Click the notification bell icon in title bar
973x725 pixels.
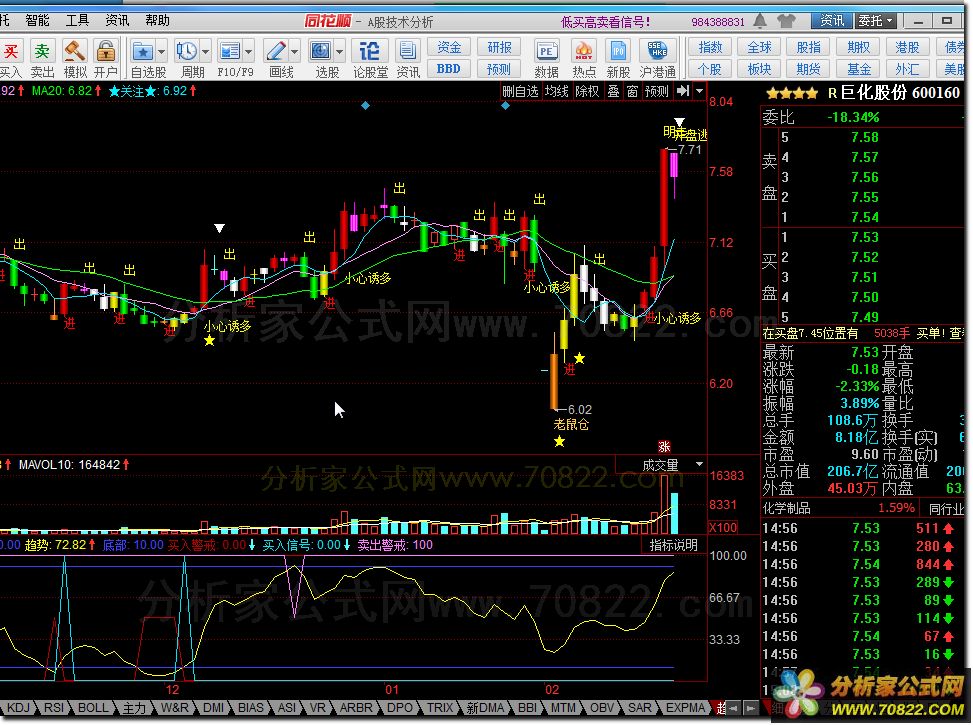[x=760, y=21]
